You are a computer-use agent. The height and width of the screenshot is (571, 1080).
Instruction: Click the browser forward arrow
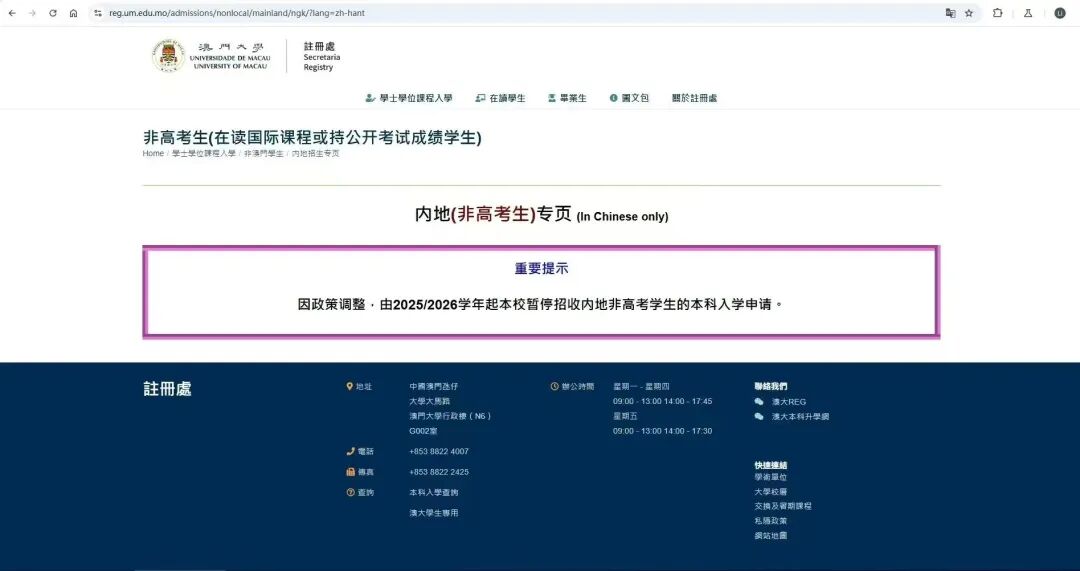point(32,13)
